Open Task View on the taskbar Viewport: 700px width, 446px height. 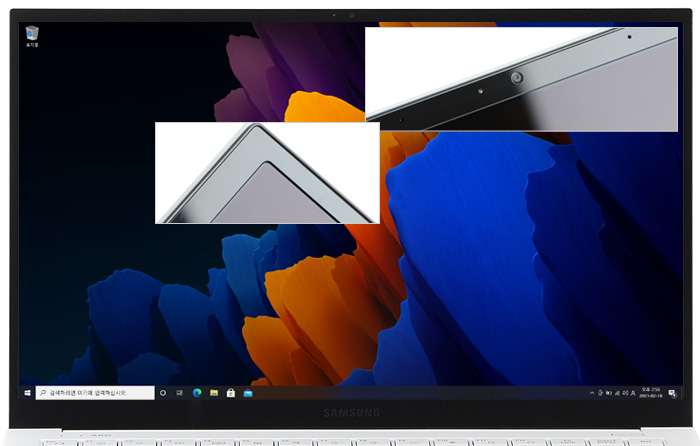(179, 393)
